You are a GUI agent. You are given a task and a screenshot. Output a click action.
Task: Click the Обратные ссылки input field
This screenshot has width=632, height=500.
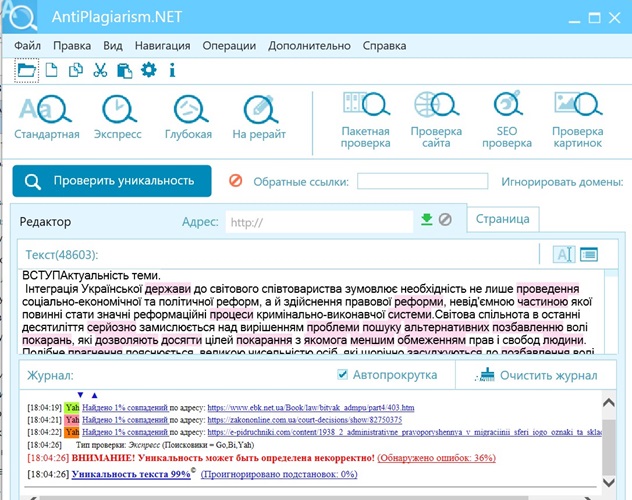click(x=422, y=181)
